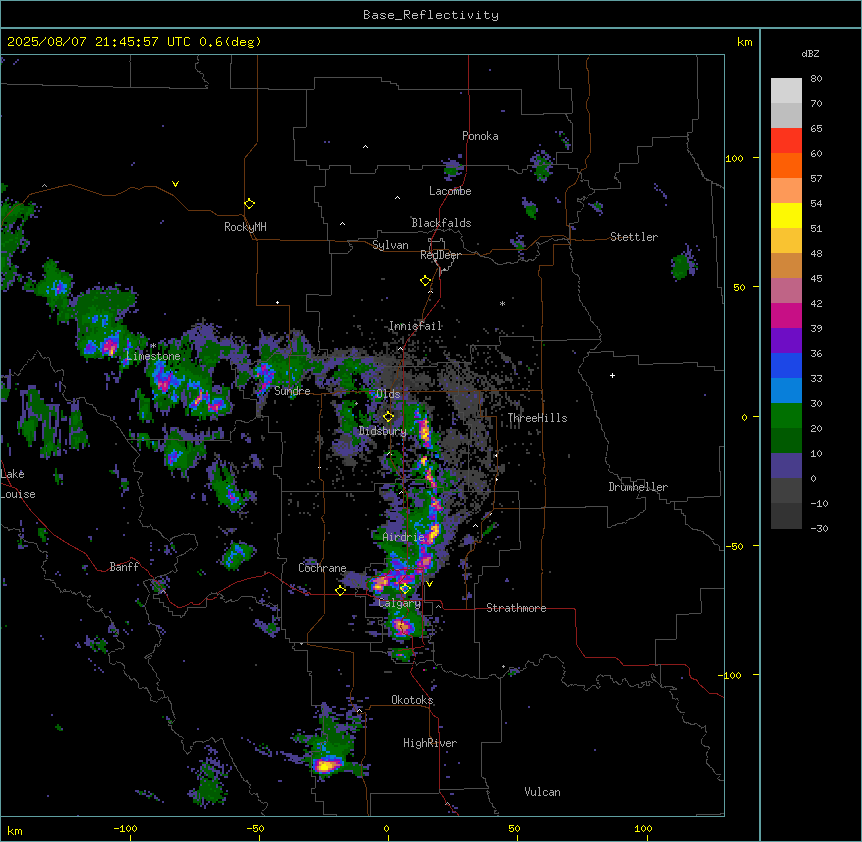Click the Strathmore label
862x842 pixels.
click(x=516, y=608)
